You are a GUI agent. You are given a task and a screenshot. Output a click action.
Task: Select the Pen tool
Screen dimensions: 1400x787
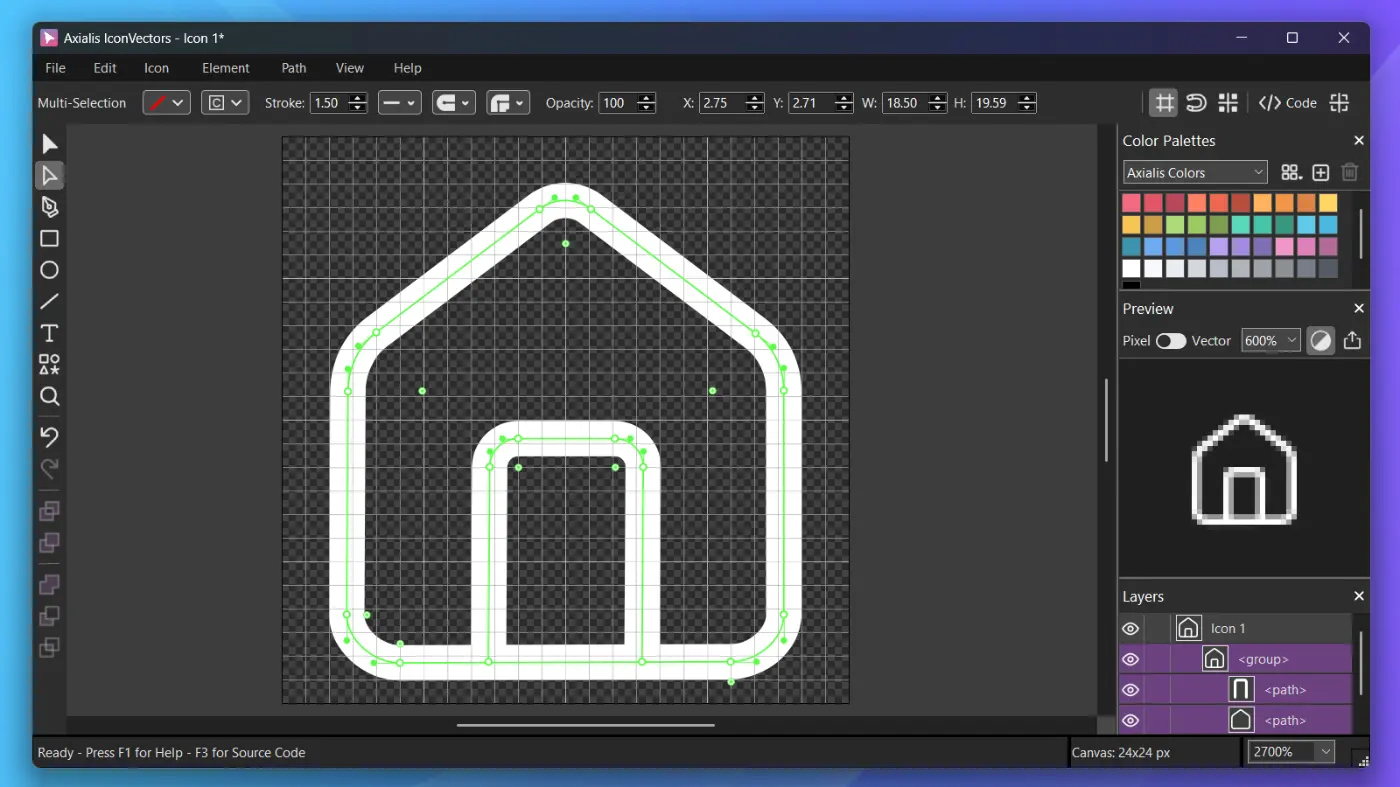49,207
